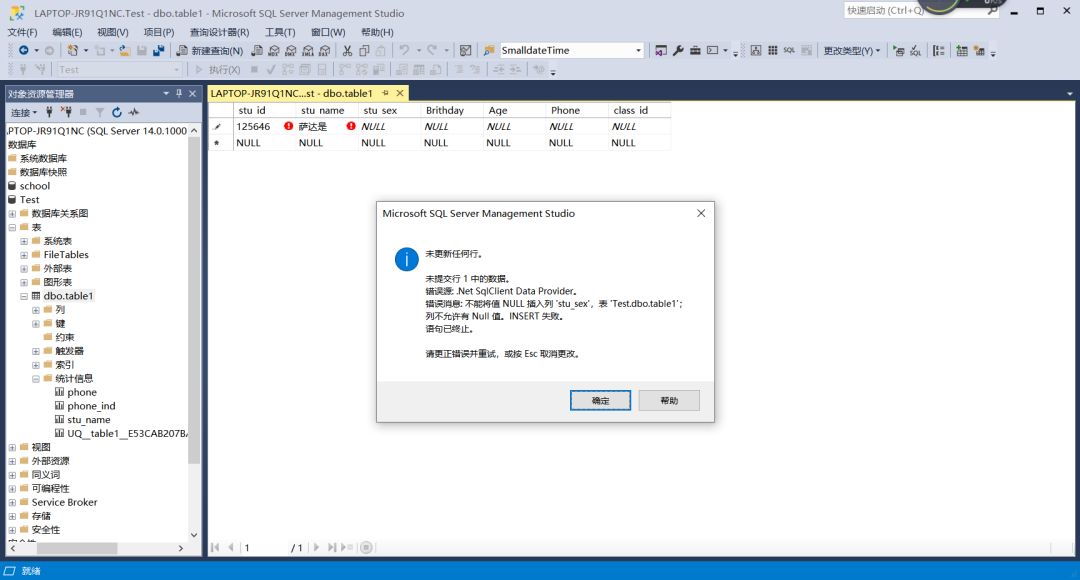Show the Diagram pane icon
Image resolution: width=1080 pixels, height=580 pixels.
(x=756, y=50)
